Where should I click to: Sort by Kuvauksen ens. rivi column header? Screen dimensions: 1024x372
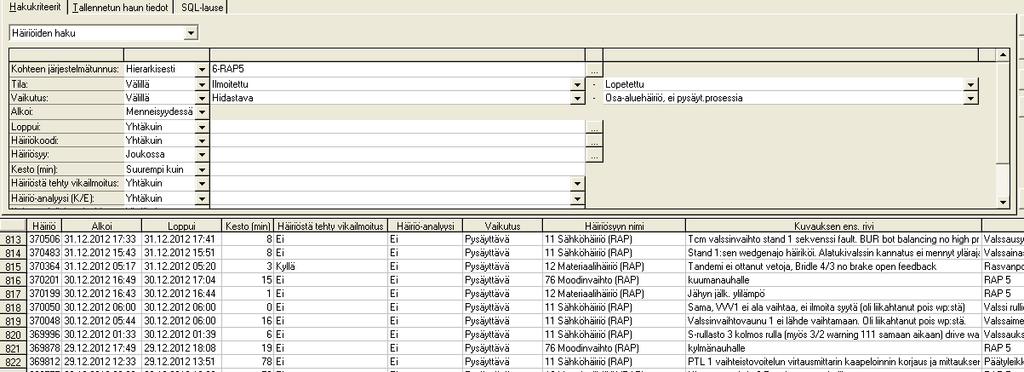(x=833, y=225)
